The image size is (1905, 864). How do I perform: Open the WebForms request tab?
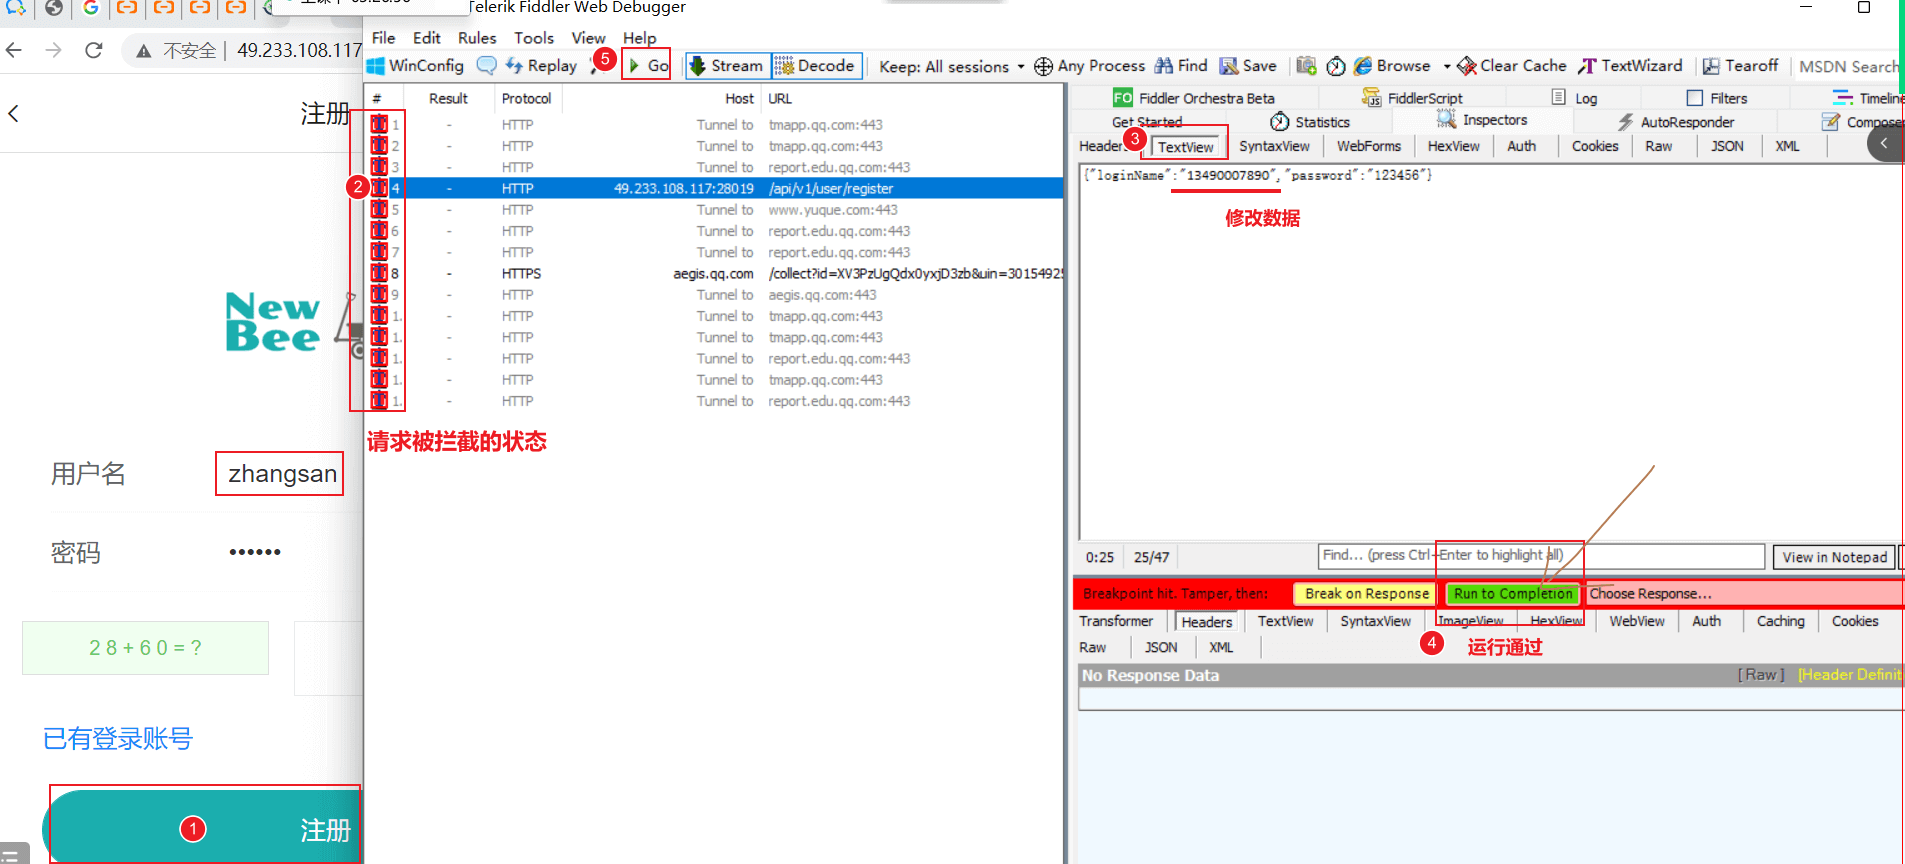[x=1369, y=146]
